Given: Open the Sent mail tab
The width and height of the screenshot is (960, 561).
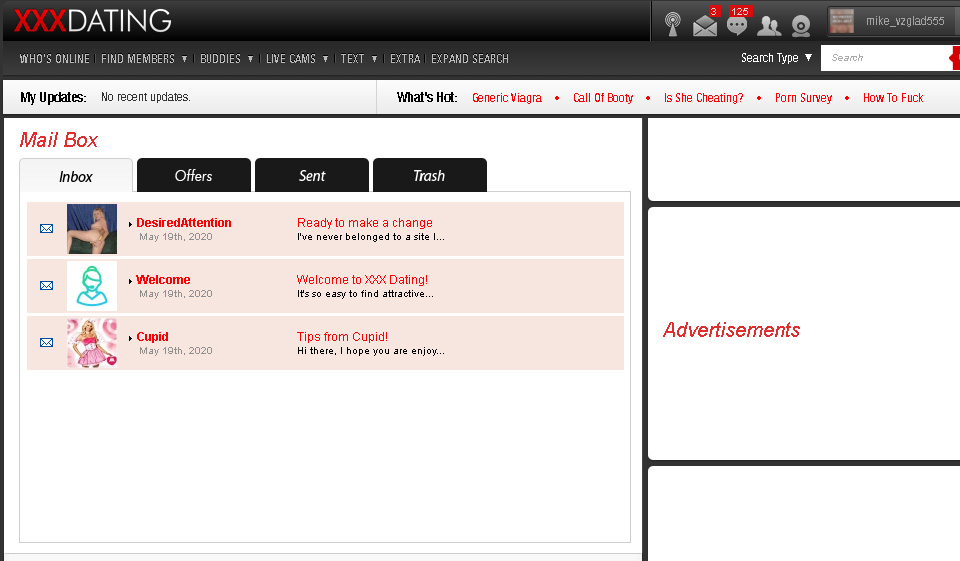Looking at the screenshot, I should tap(312, 176).
